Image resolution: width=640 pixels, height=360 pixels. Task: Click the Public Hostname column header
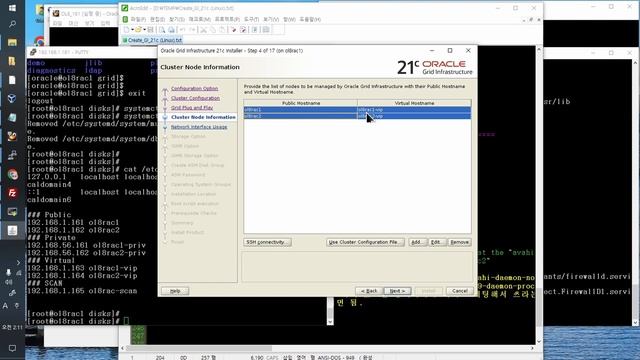point(301,103)
